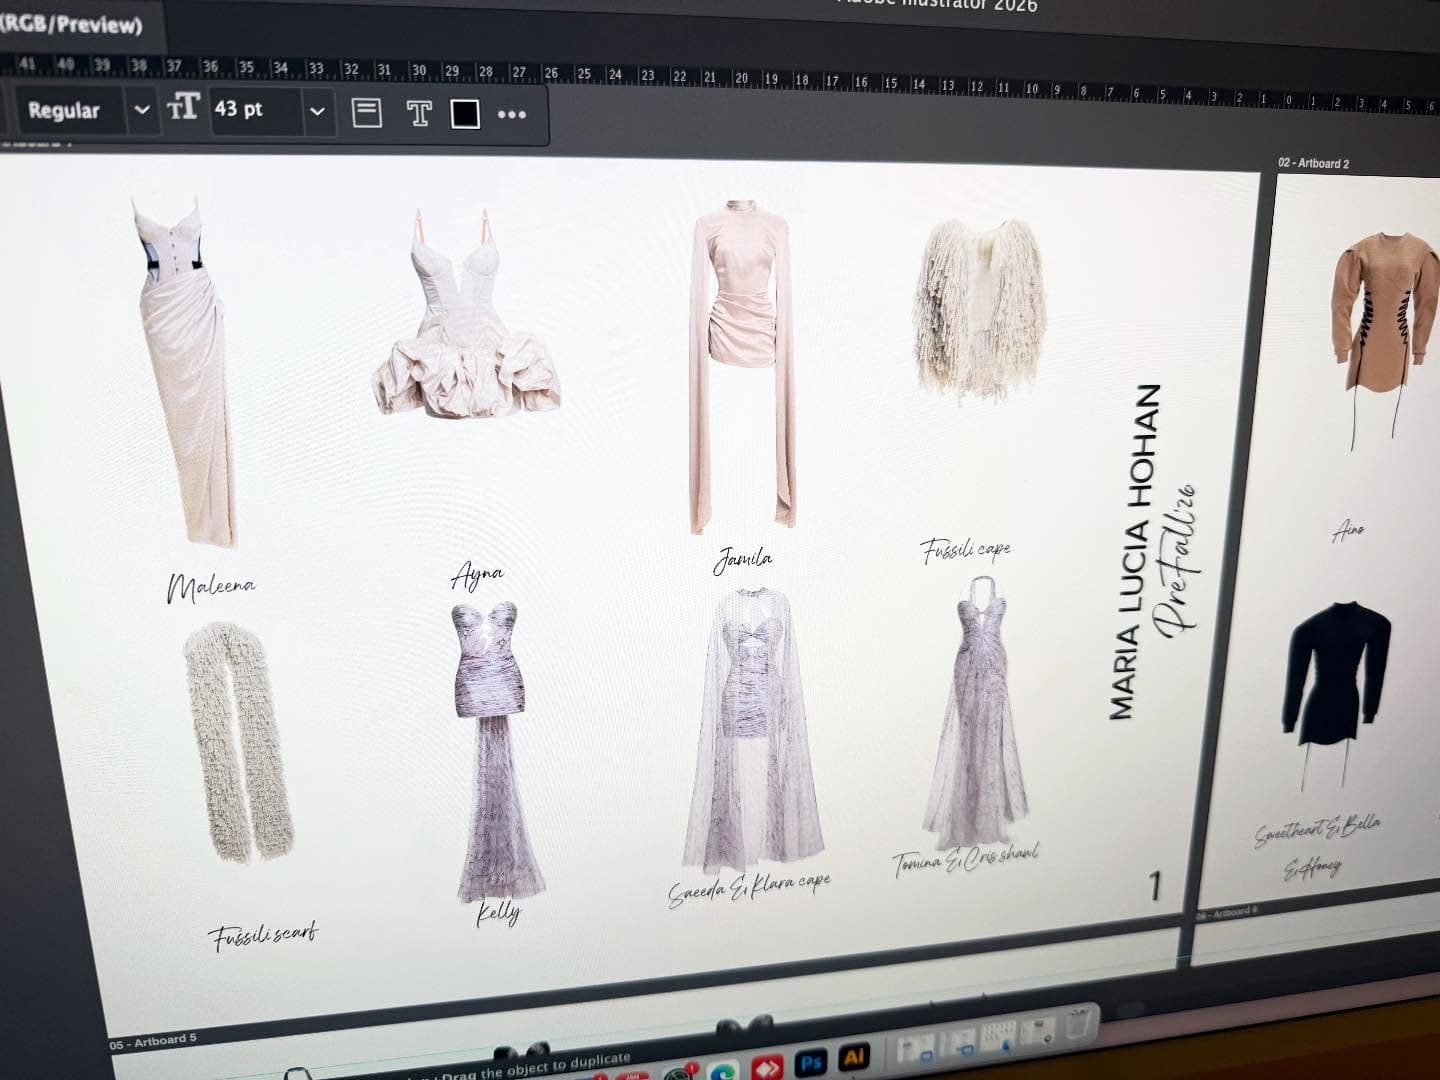The width and height of the screenshot is (1440, 1080).
Task: Click the Jamila text label
Action: point(742,560)
